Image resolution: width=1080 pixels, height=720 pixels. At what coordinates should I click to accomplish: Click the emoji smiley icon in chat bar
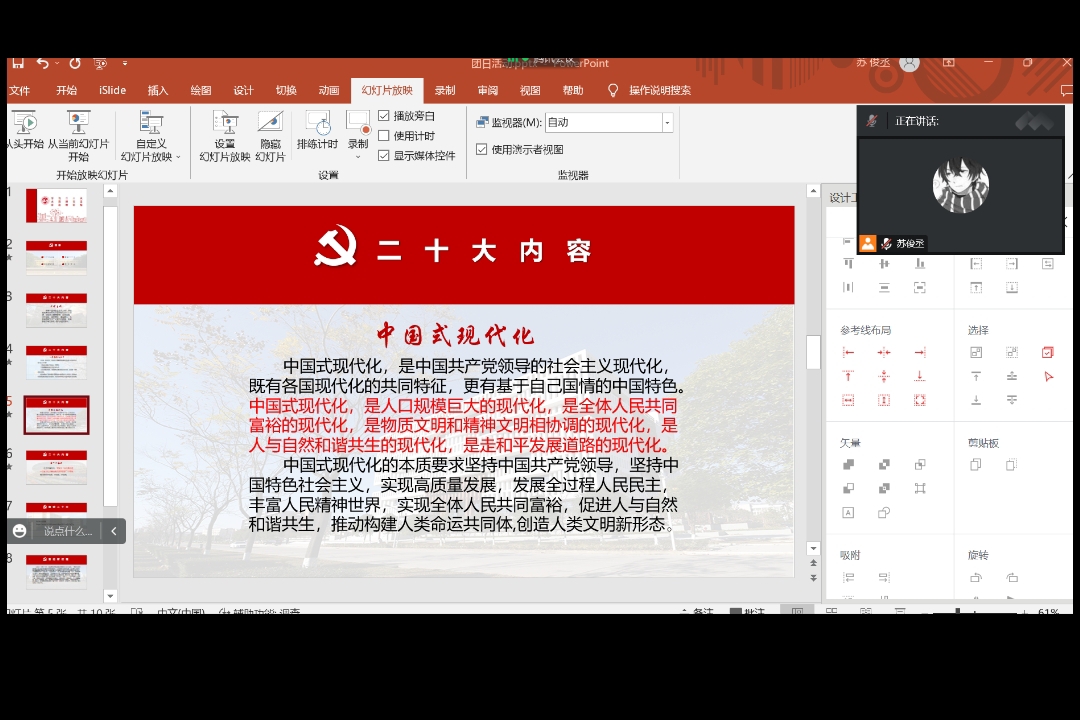click(x=20, y=531)
